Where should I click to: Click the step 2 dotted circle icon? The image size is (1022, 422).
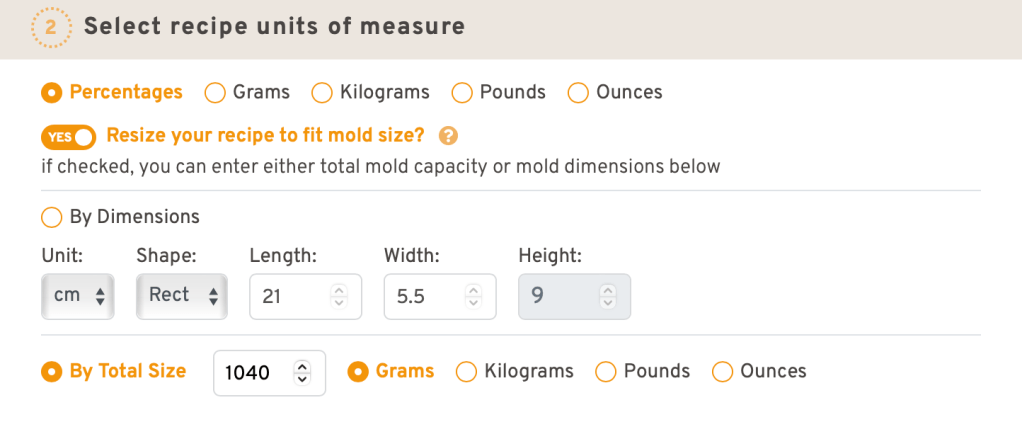[x=51, y=27]
